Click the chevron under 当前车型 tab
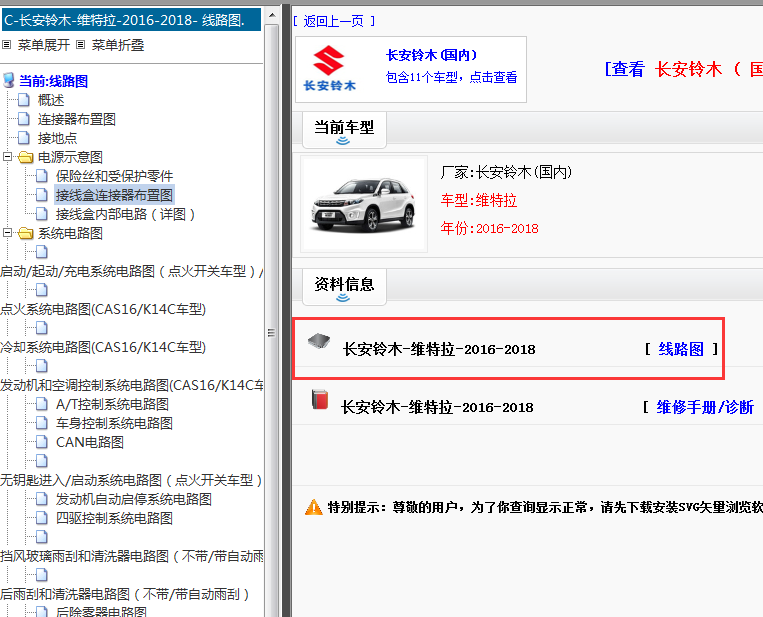 point(343,141)
